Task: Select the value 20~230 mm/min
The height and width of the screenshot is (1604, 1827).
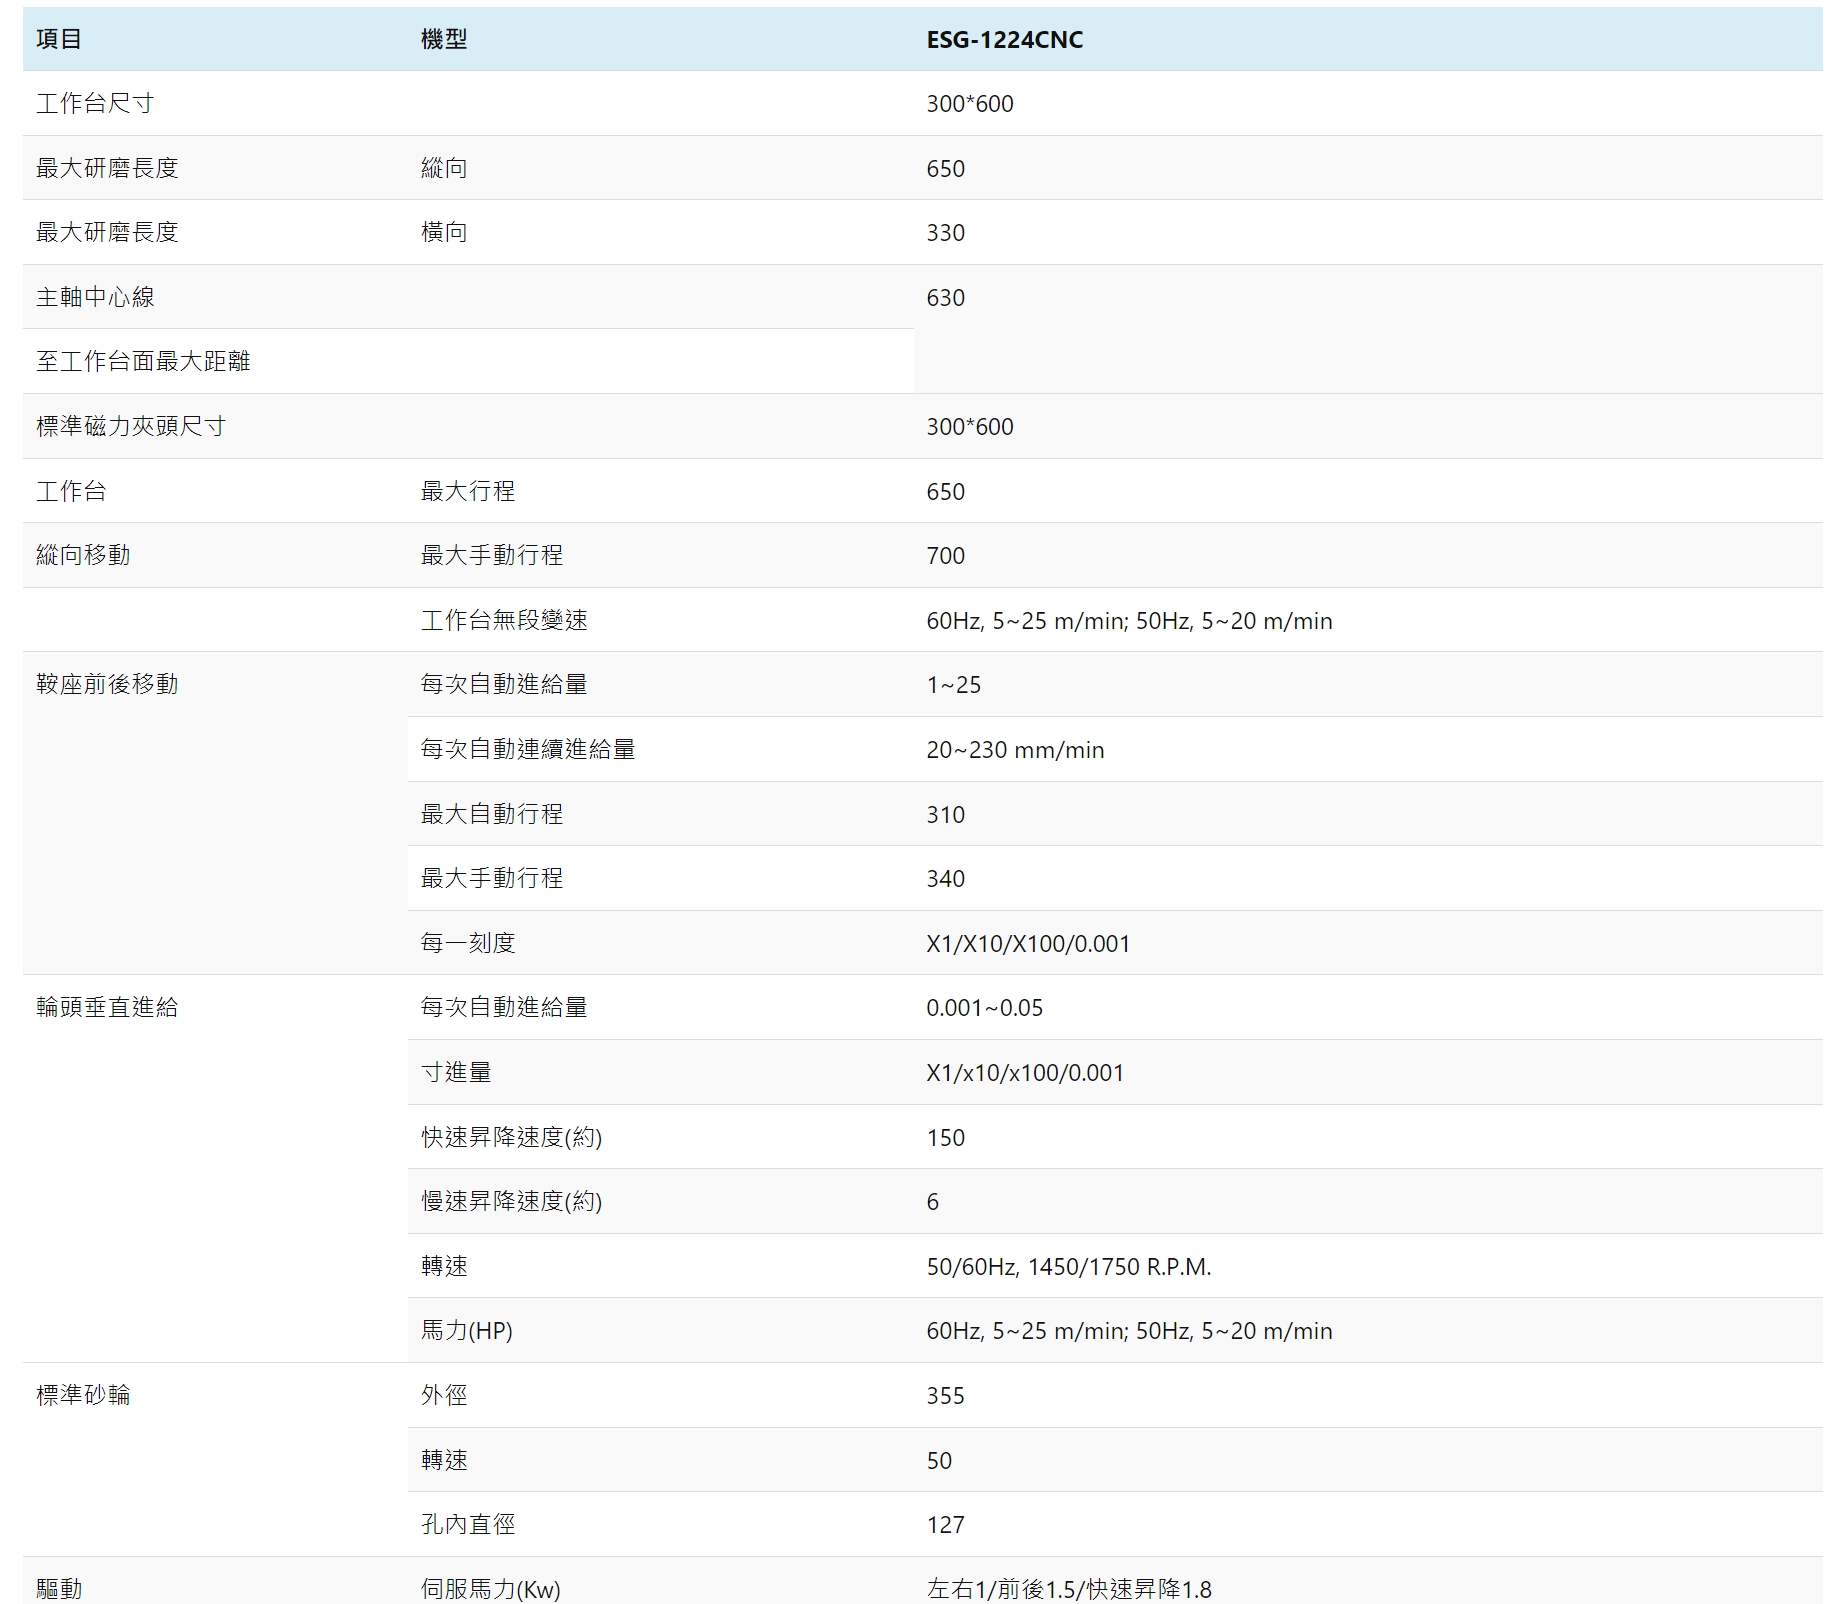Action: [1015, 750]
